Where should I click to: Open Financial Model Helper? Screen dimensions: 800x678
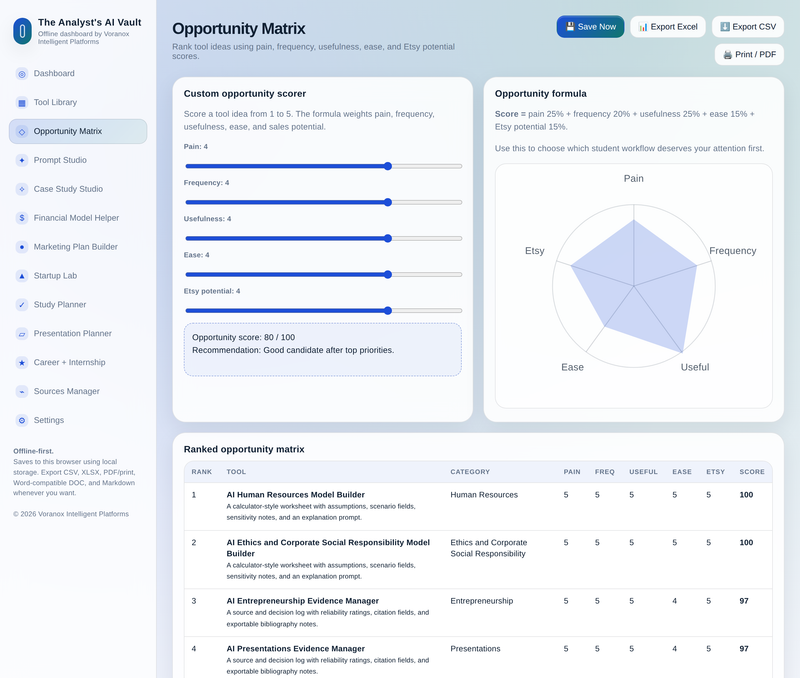click(78, 218)
